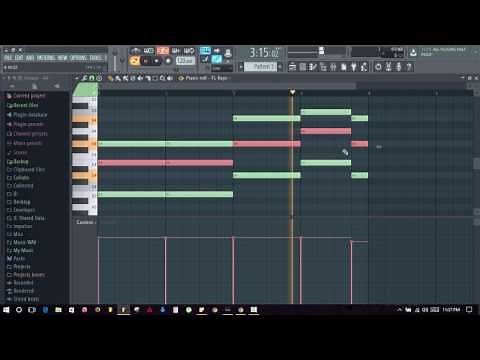Expand the Recent files browser folder
480x360 pixels.
click(x=22, y=105)
